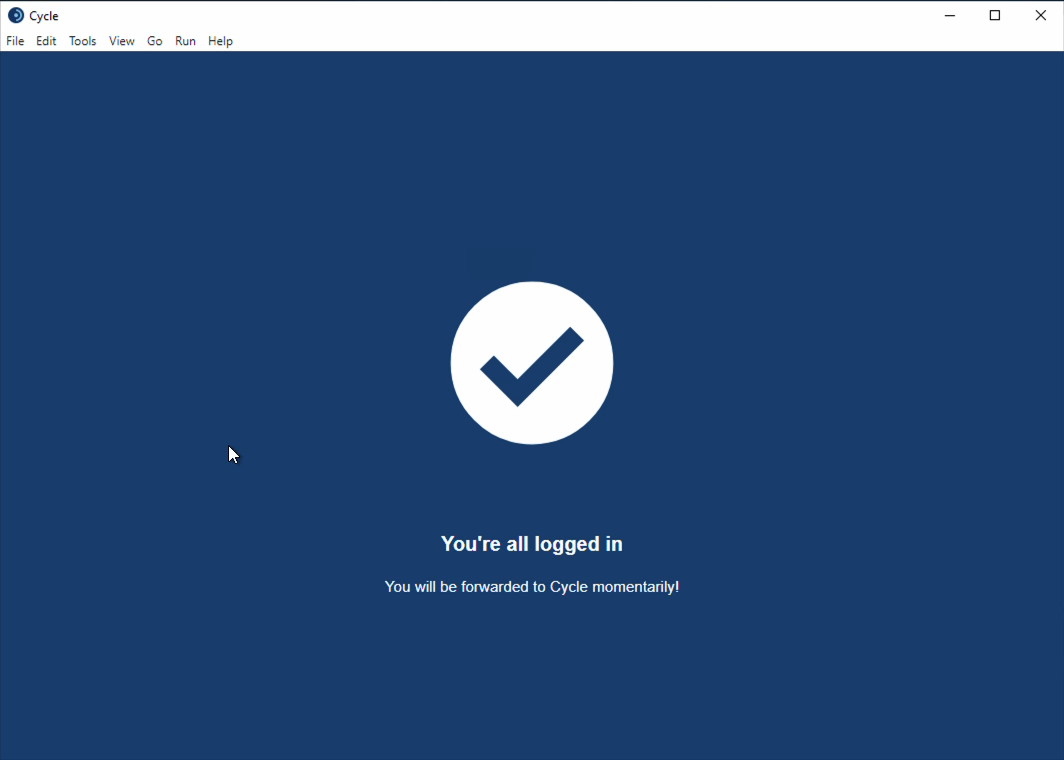The image size is (1064, 760).
Task: Select the large checkmark success icon
Action: pyautogui.click(x=531, y=362)
